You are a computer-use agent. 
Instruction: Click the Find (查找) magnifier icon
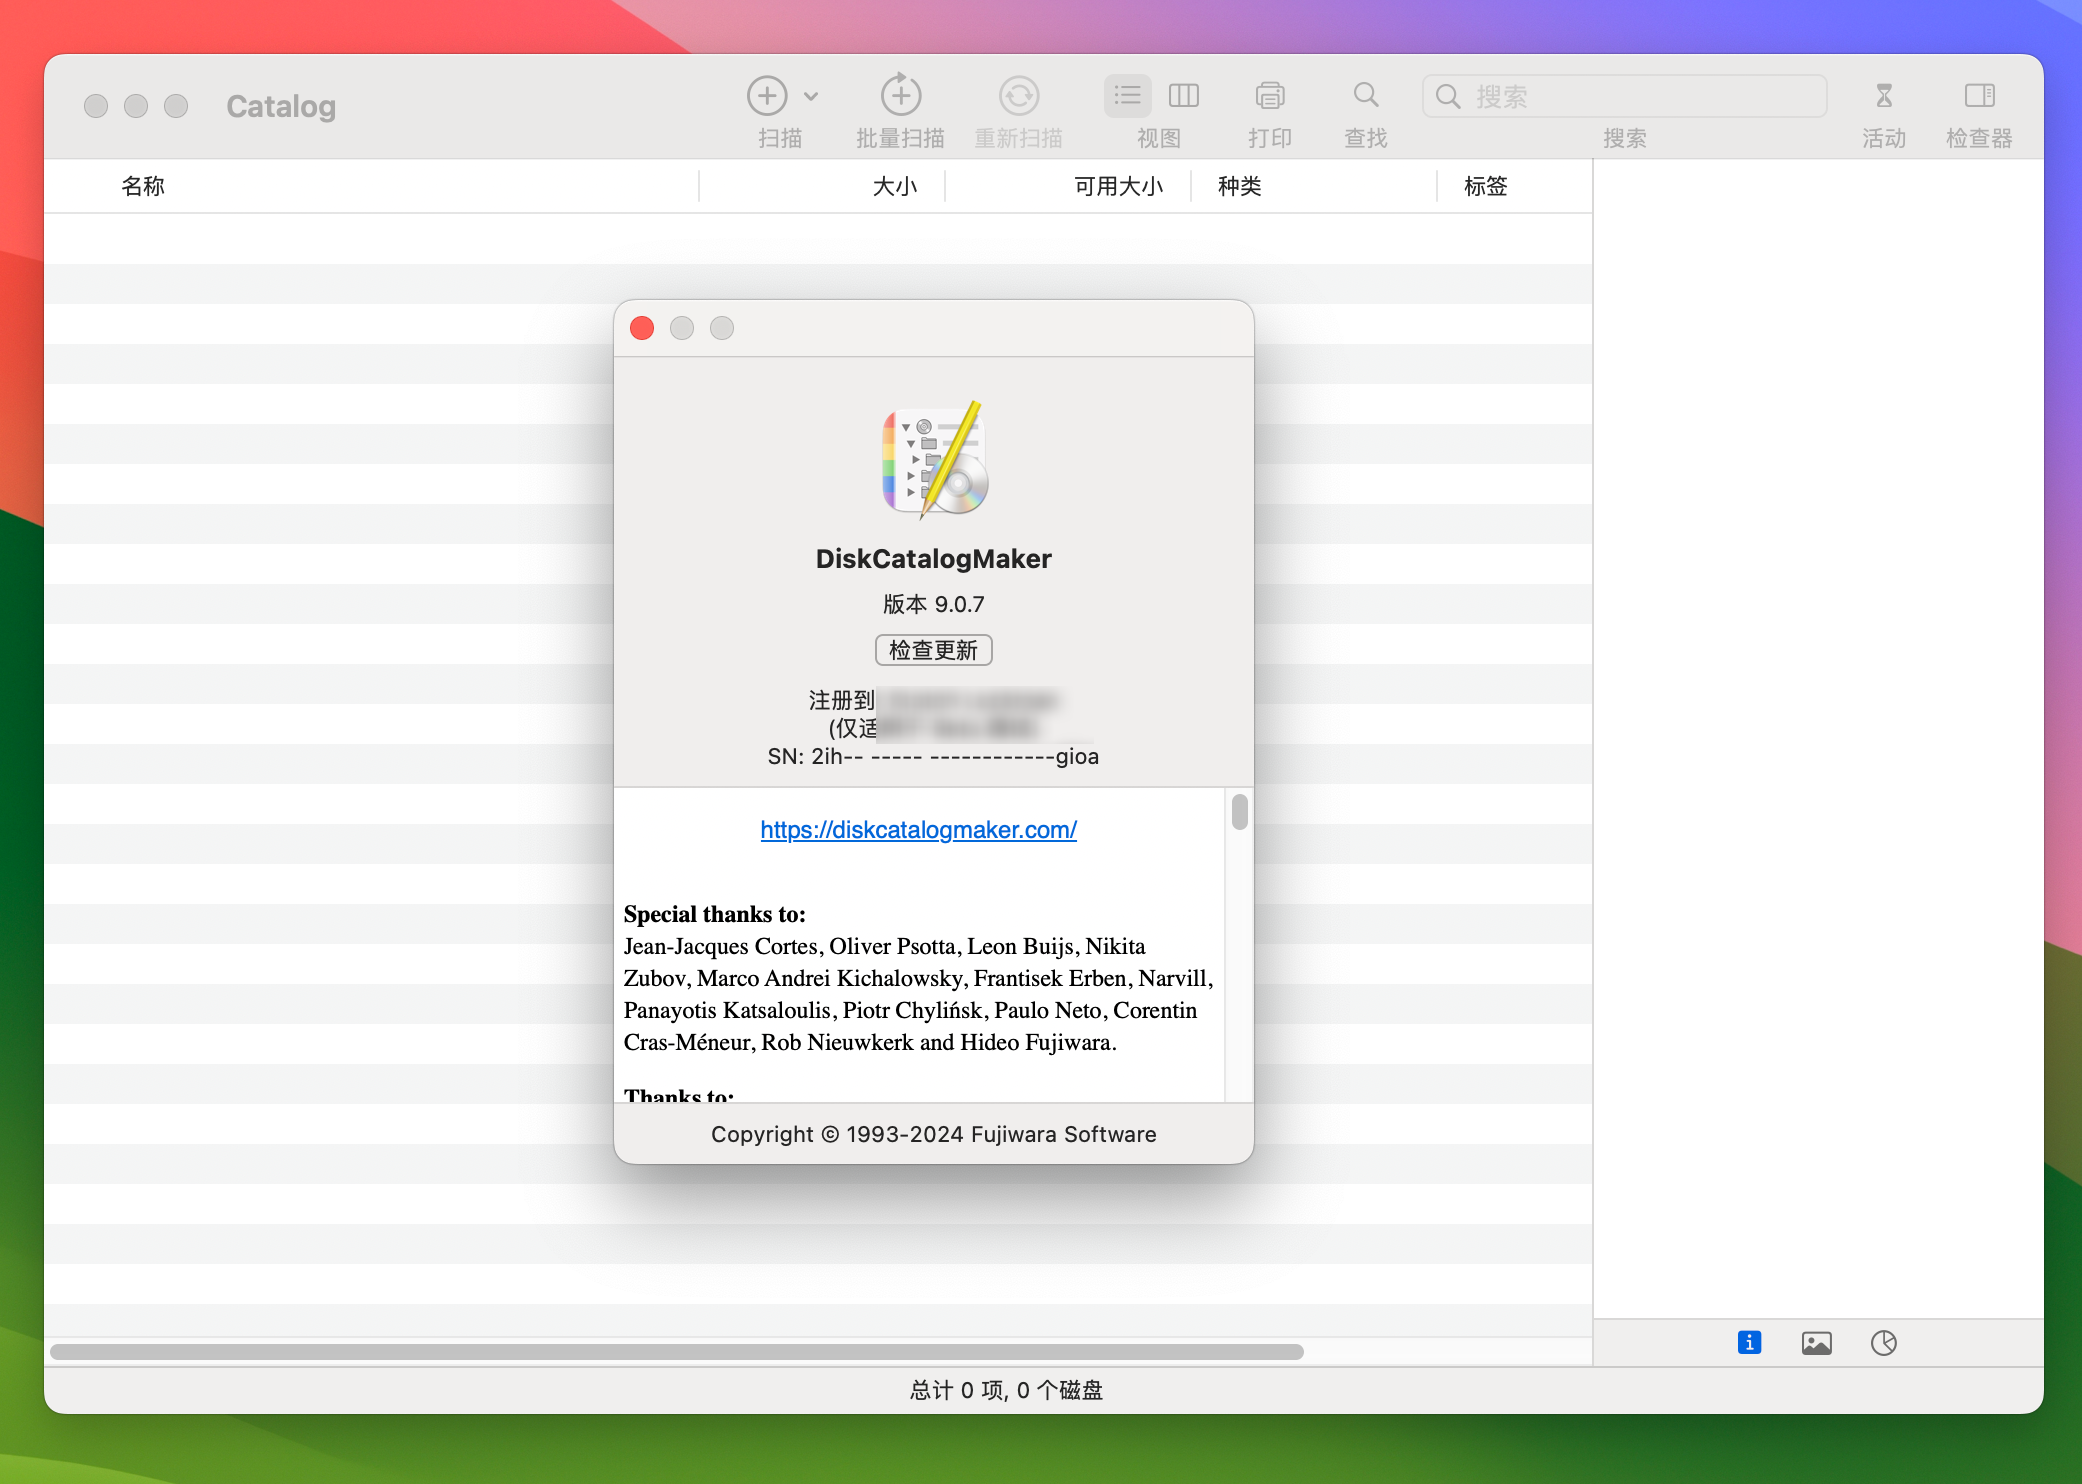tap(1366, 95)
